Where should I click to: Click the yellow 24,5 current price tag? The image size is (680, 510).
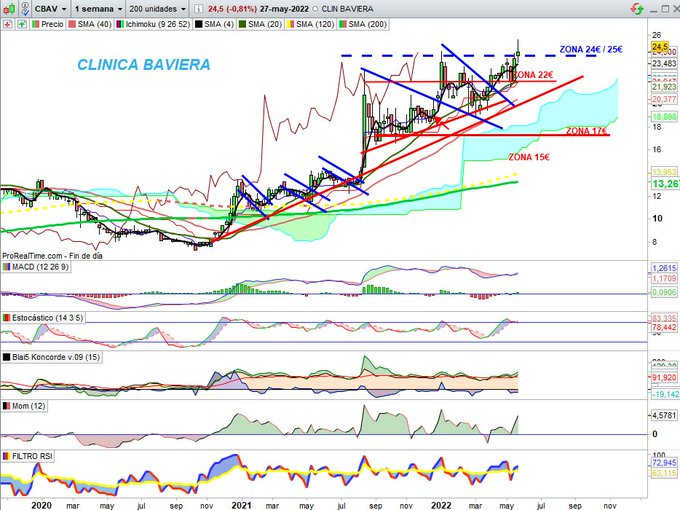[660, 46]
